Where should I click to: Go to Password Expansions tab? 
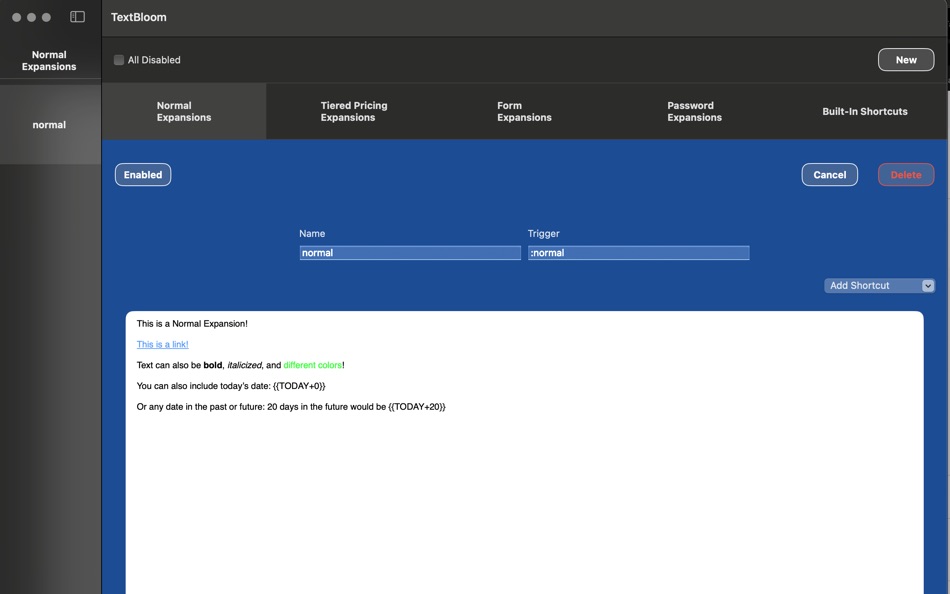click(x=694, y=112)
